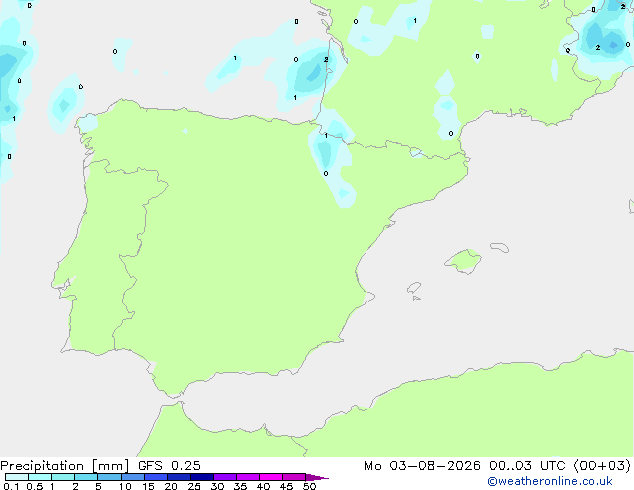Screen dimensions: 634x490
Task: Click the purple arrow past 50 mm
Action: pos(317,477)
